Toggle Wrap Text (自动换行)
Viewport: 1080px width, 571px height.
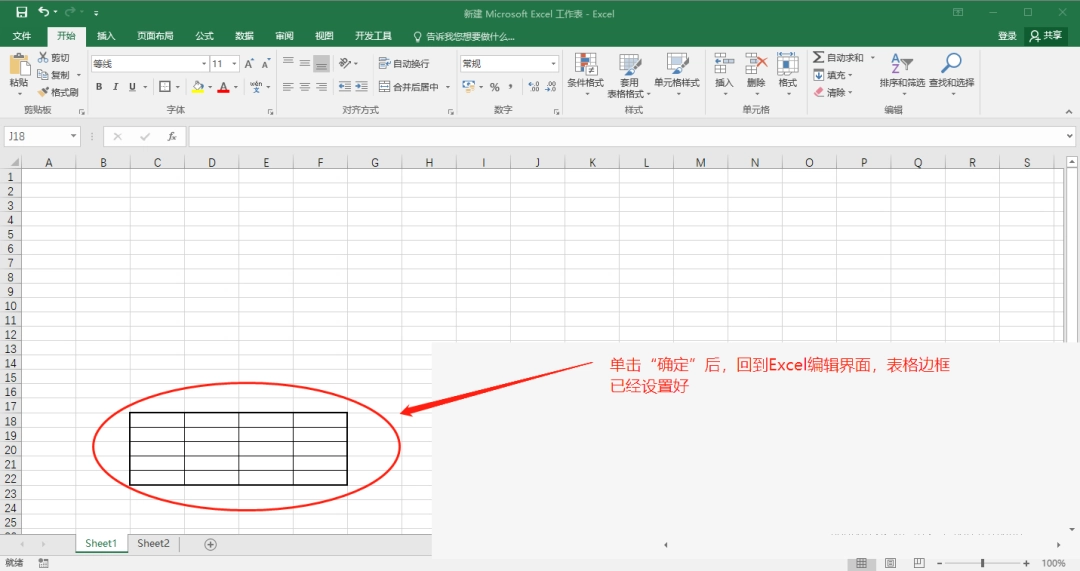(404, 63)
